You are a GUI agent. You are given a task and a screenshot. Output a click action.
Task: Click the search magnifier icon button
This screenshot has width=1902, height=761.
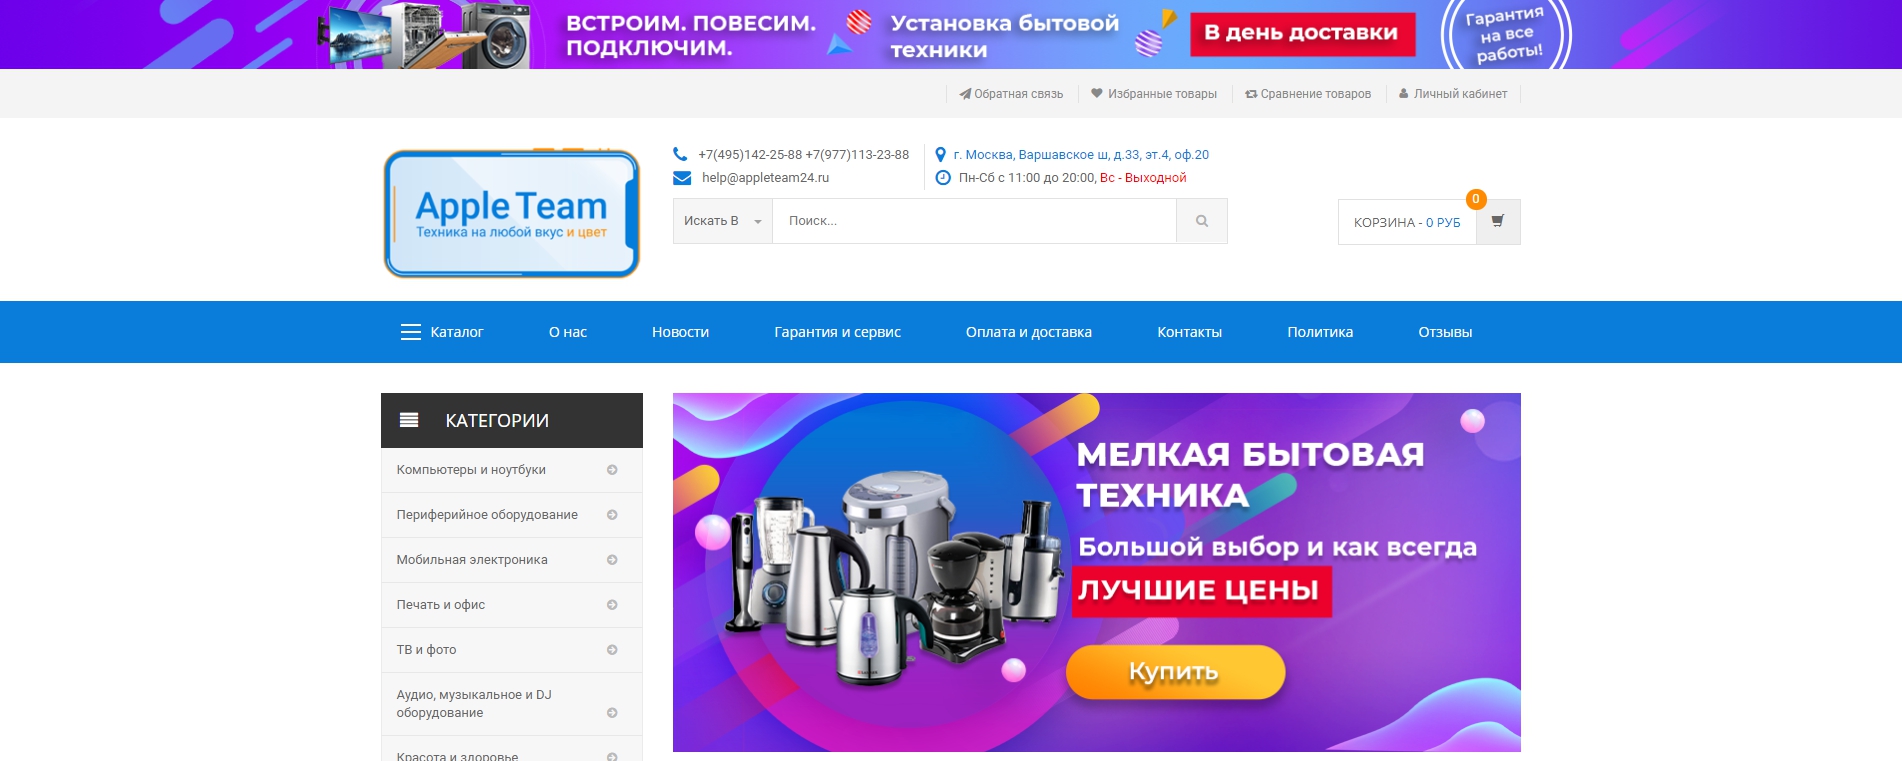tap(1202, 221)
